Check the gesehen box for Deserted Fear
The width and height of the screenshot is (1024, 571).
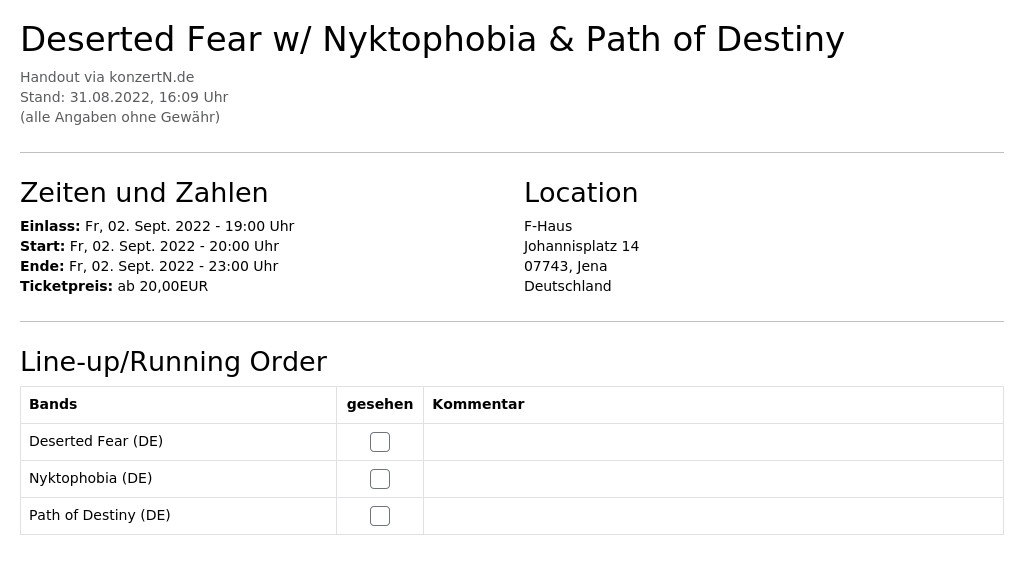tap(379, 442)
